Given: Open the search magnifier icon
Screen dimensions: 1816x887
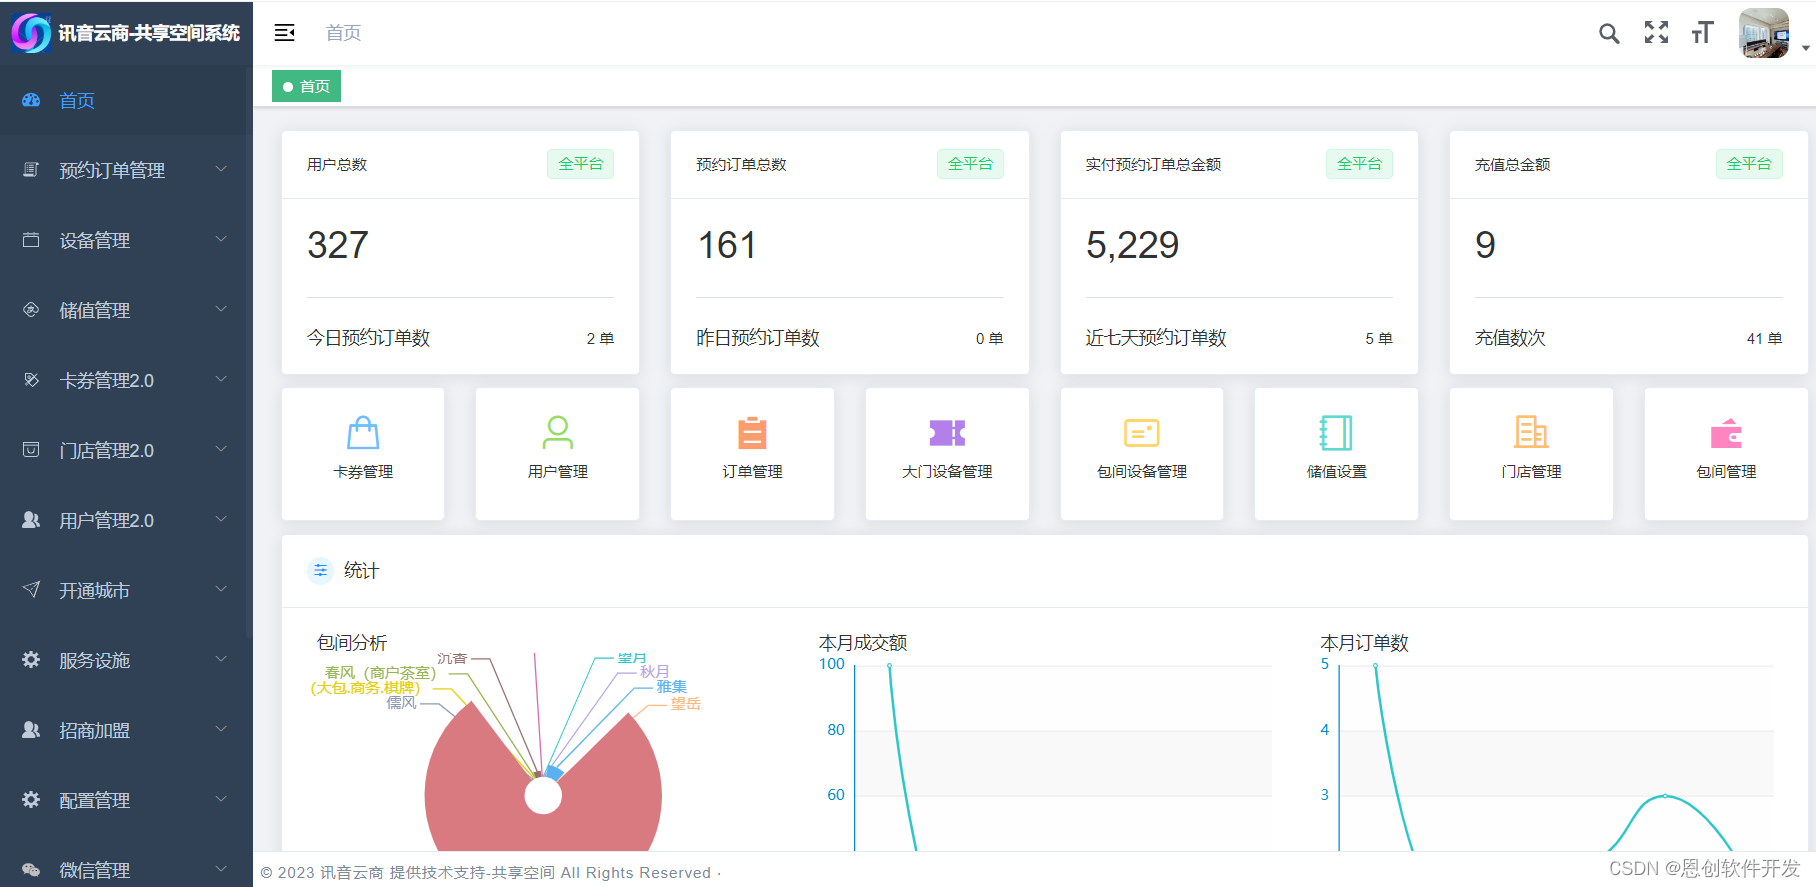Looking at the screenshot, I should [1609, 33].
